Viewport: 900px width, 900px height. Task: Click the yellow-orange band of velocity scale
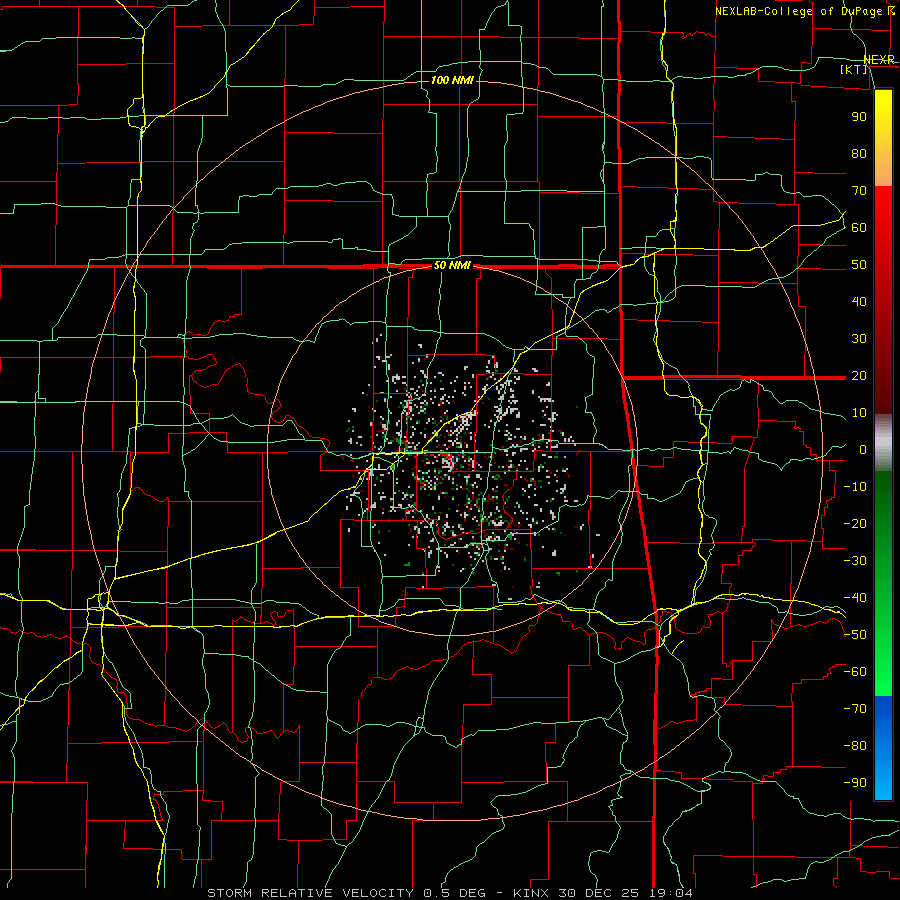pos(883,138)
